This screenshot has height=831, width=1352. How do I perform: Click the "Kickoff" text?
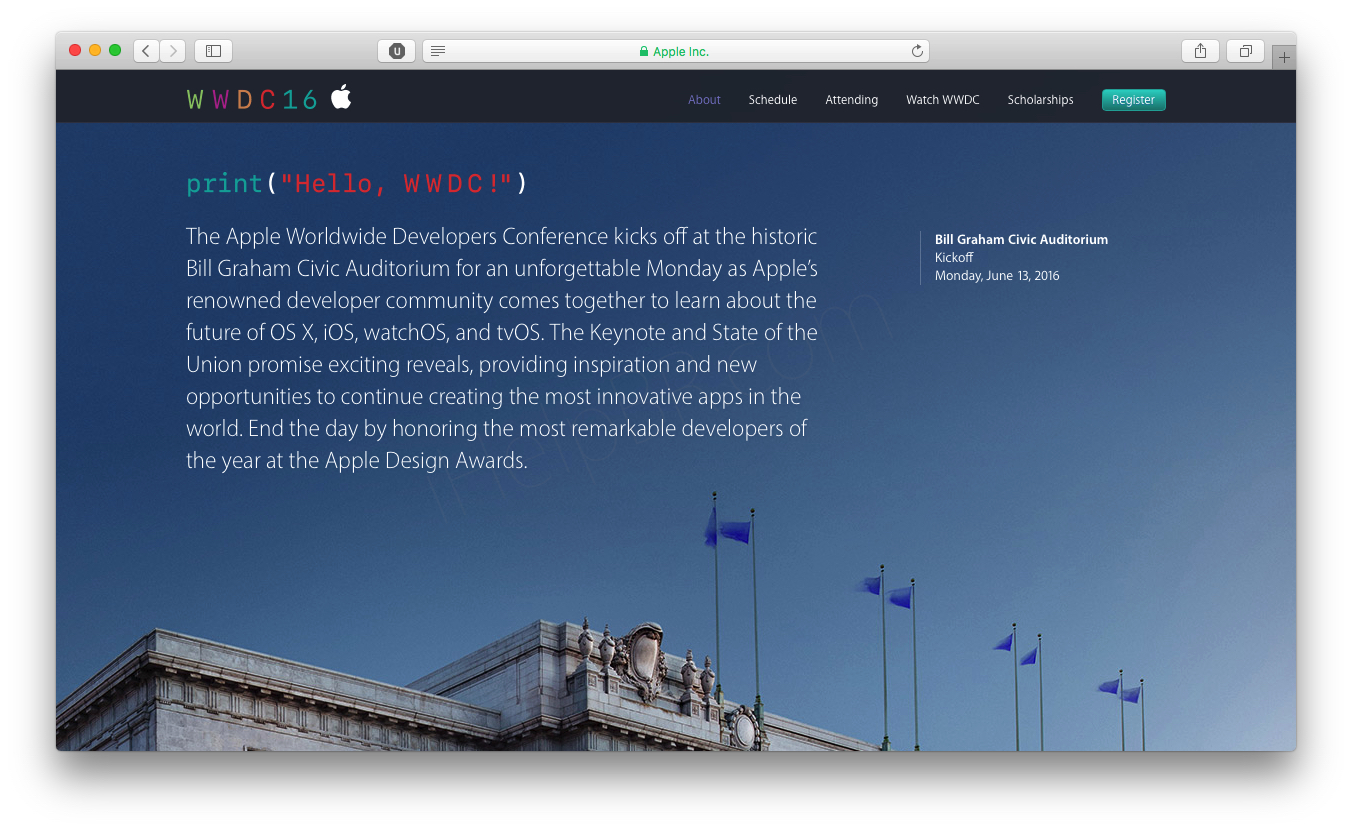[x=954, y=258]
